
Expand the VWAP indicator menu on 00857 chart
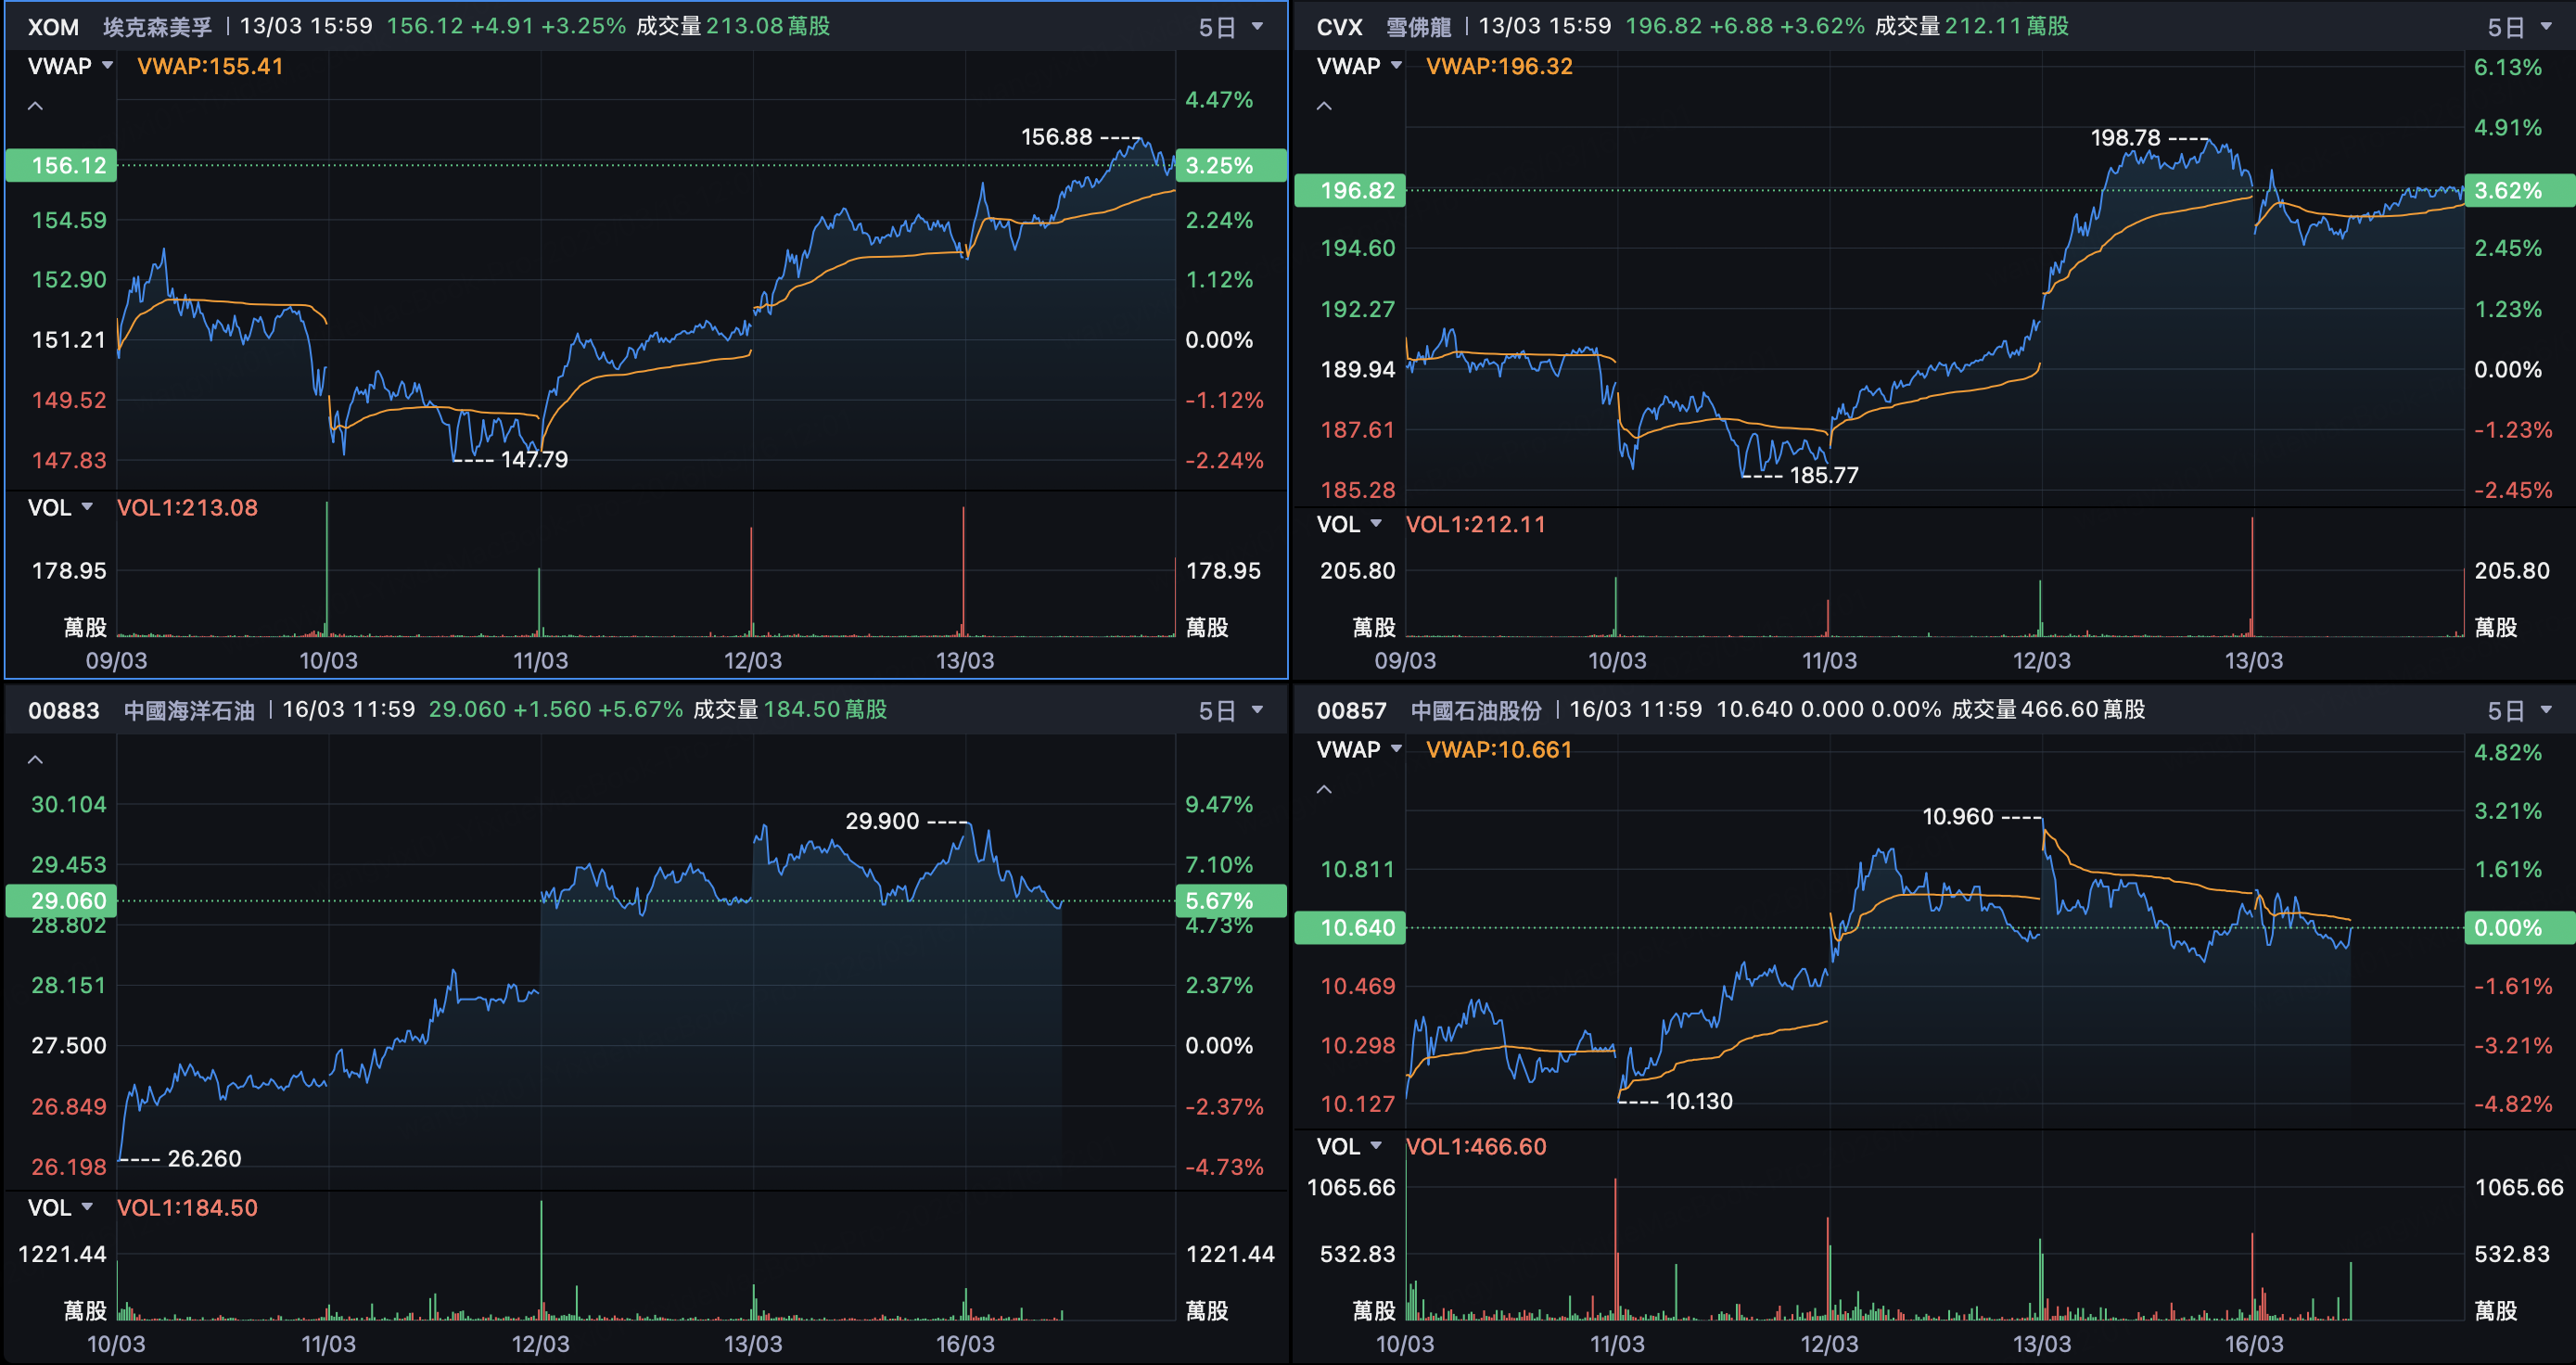(1359, 749)
